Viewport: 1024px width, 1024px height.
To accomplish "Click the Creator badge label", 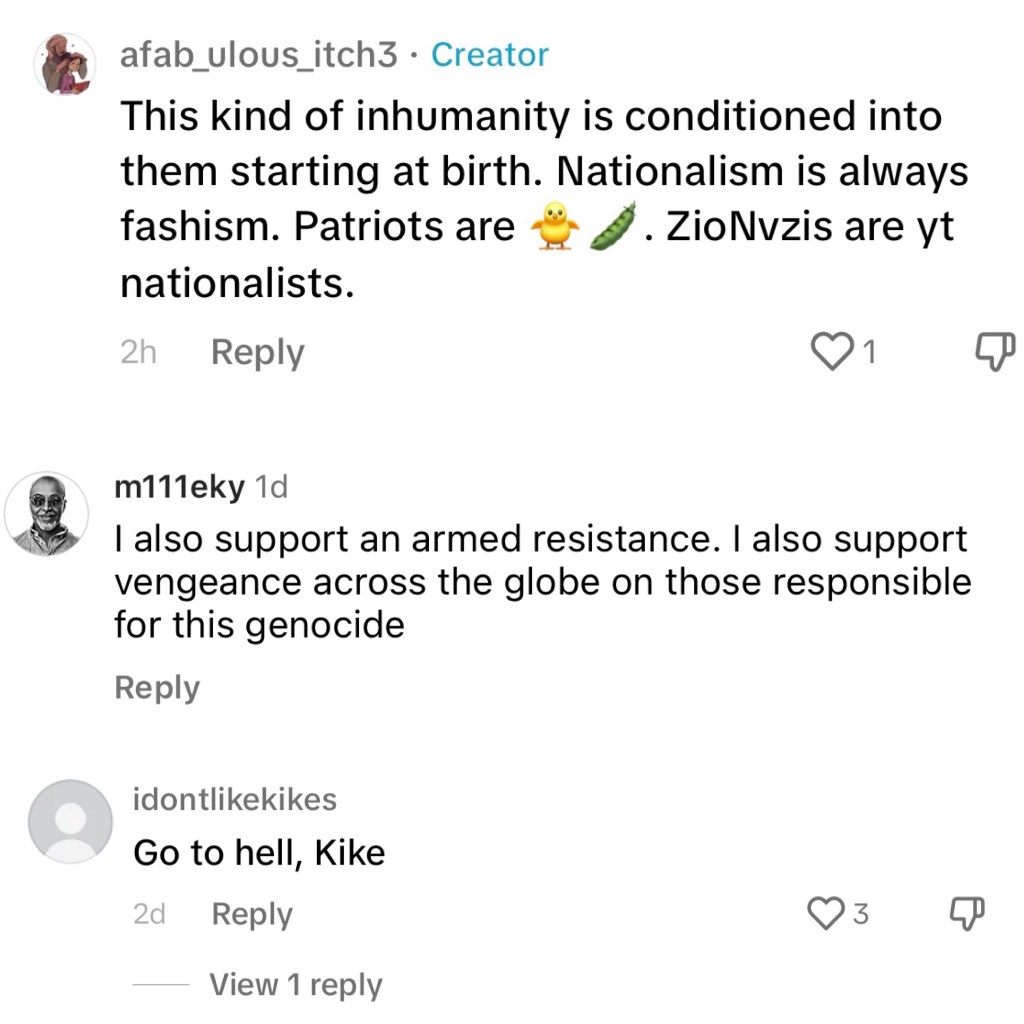I will click(489, 55).
